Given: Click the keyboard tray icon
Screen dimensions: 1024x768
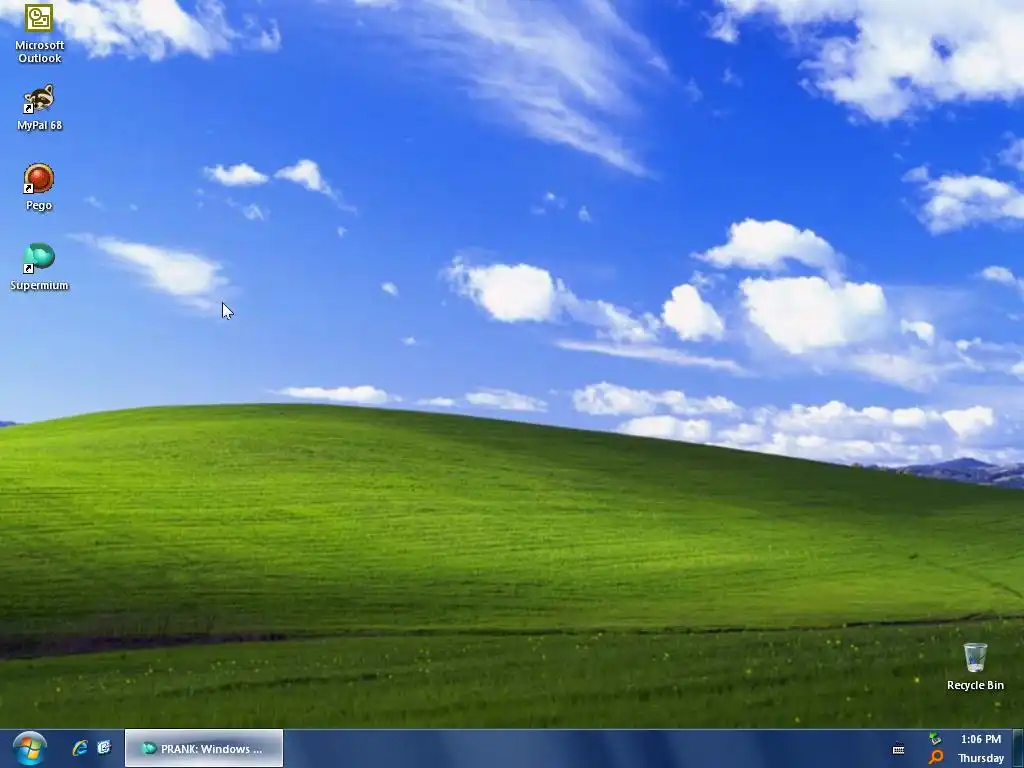Looking at the screenshot, I should click(x=899, y=749).
